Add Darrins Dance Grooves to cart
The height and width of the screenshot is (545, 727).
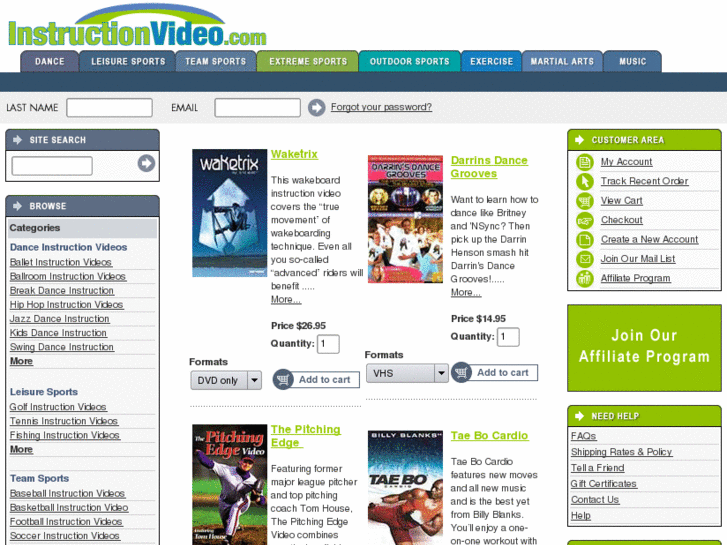point(495,372)
